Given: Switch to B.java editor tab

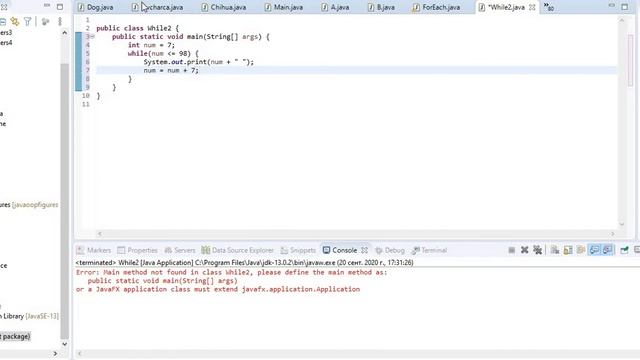Looking at the screenshot, I should tap(382, 7).
